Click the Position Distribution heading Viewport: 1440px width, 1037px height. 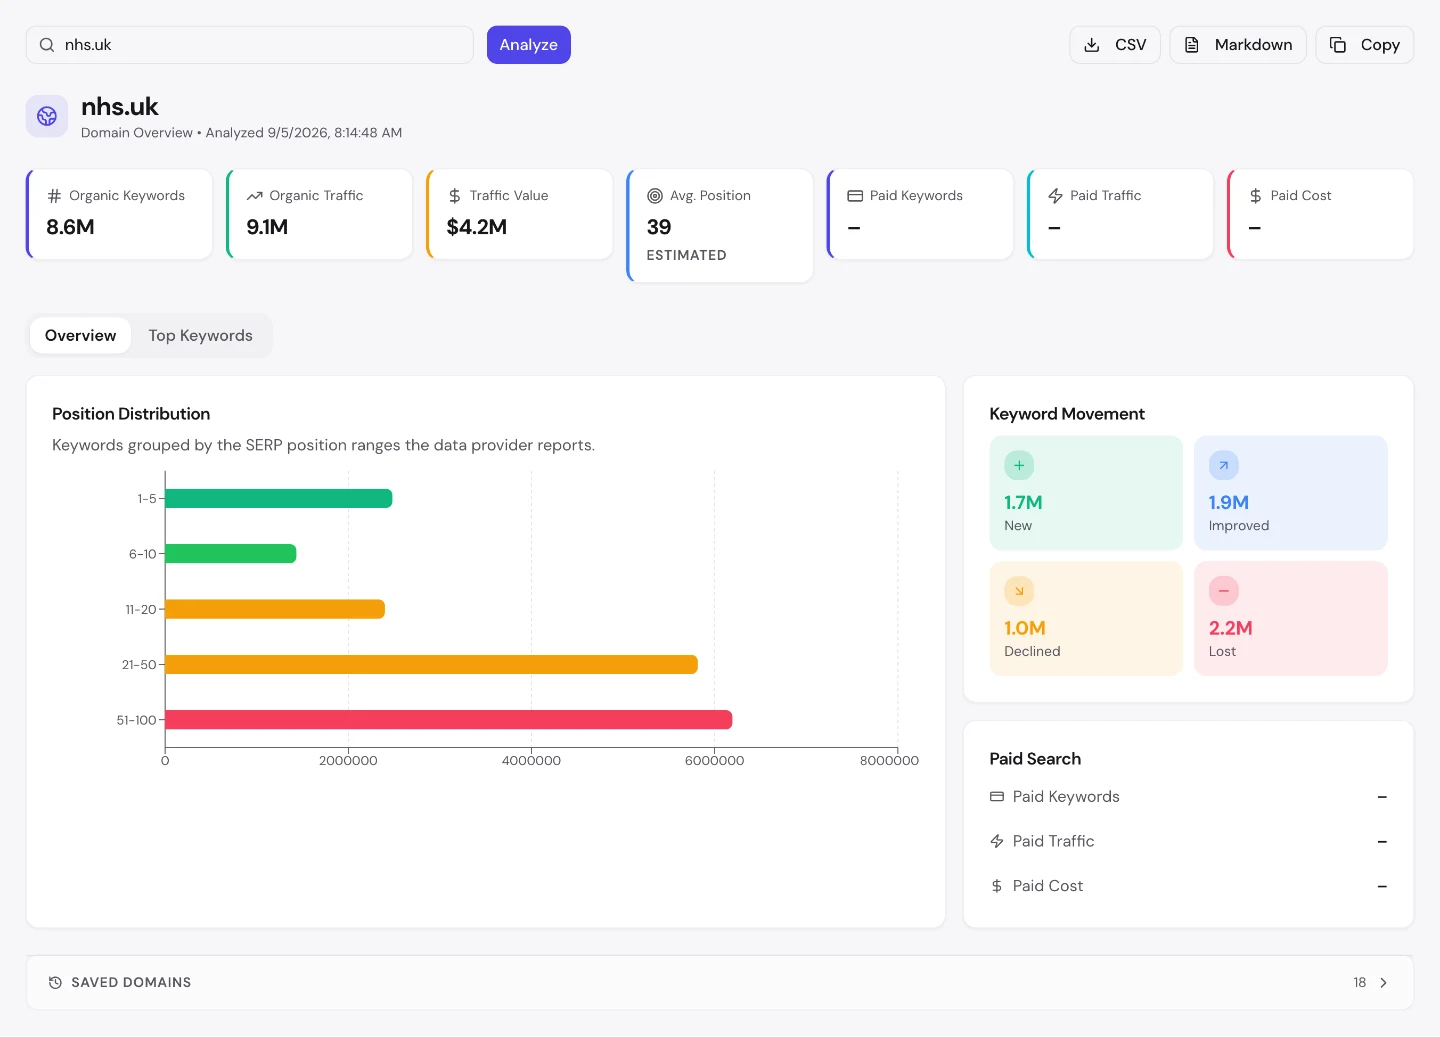(x=131, y=414)
